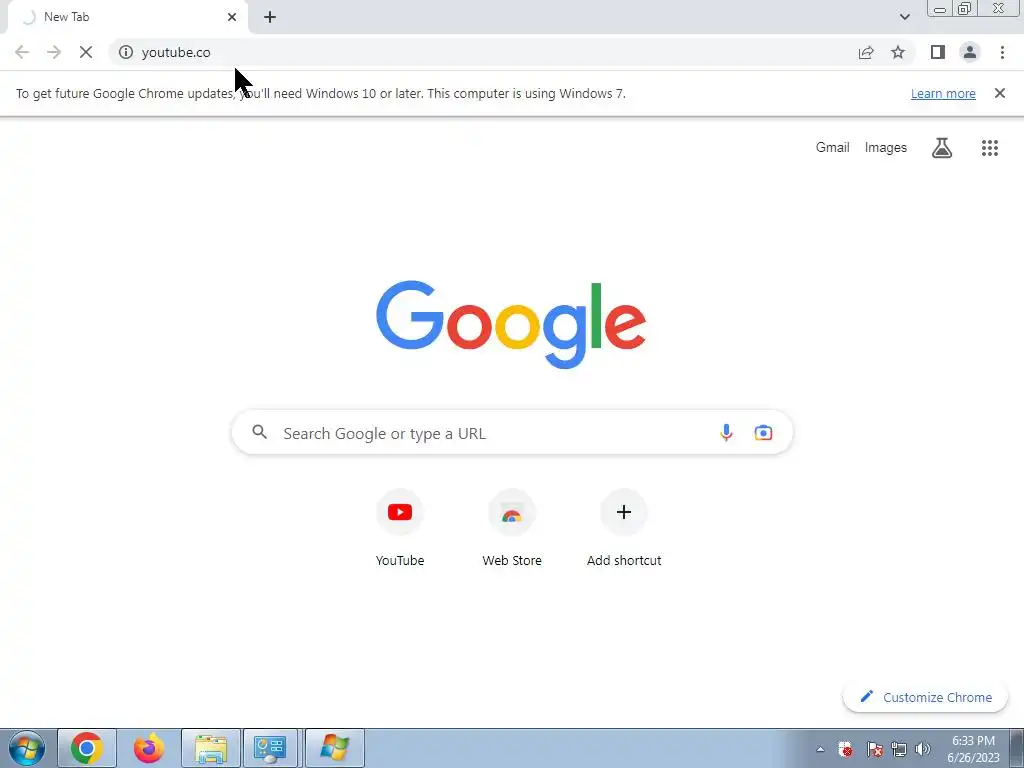1024x768 pixels.
Task: Open the Chrome three-dot menu
Action: click(x=1002, y=52)
